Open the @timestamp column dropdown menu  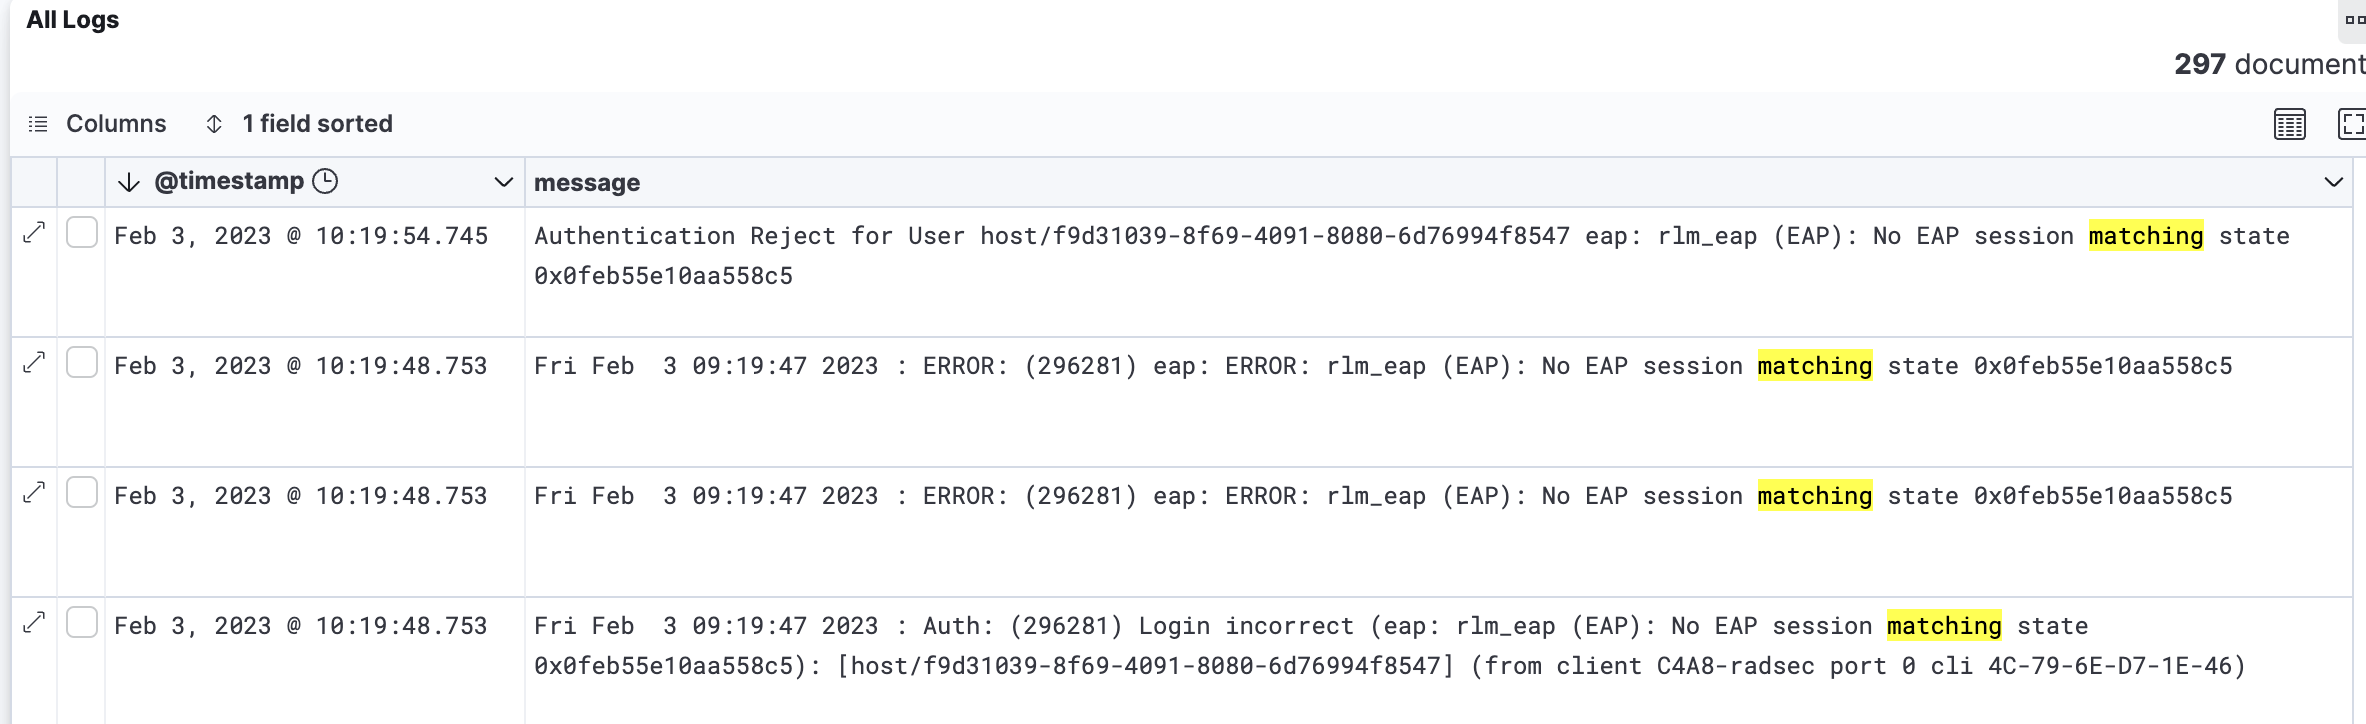[x=503, y=182]
